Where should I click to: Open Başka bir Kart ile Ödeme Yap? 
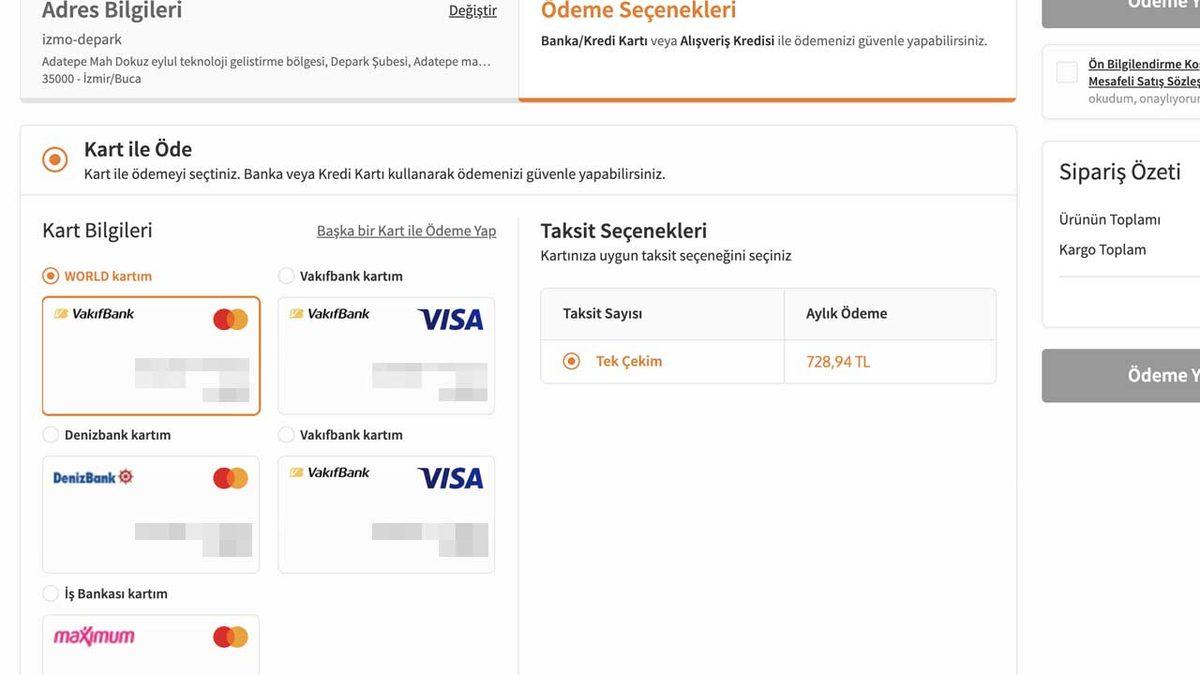[406, 230]
